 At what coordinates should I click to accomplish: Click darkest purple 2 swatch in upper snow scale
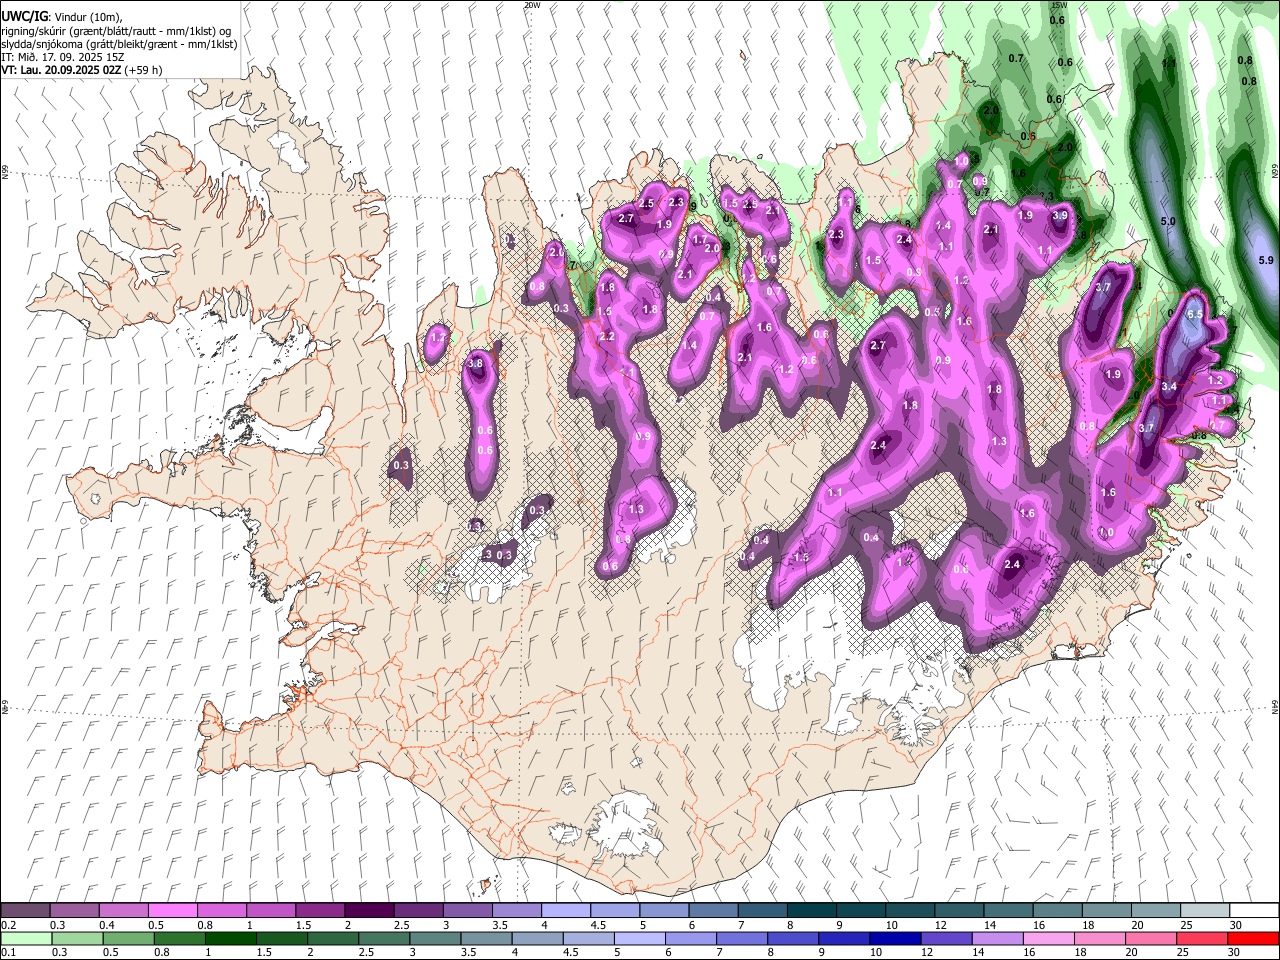tap(369, 910)
